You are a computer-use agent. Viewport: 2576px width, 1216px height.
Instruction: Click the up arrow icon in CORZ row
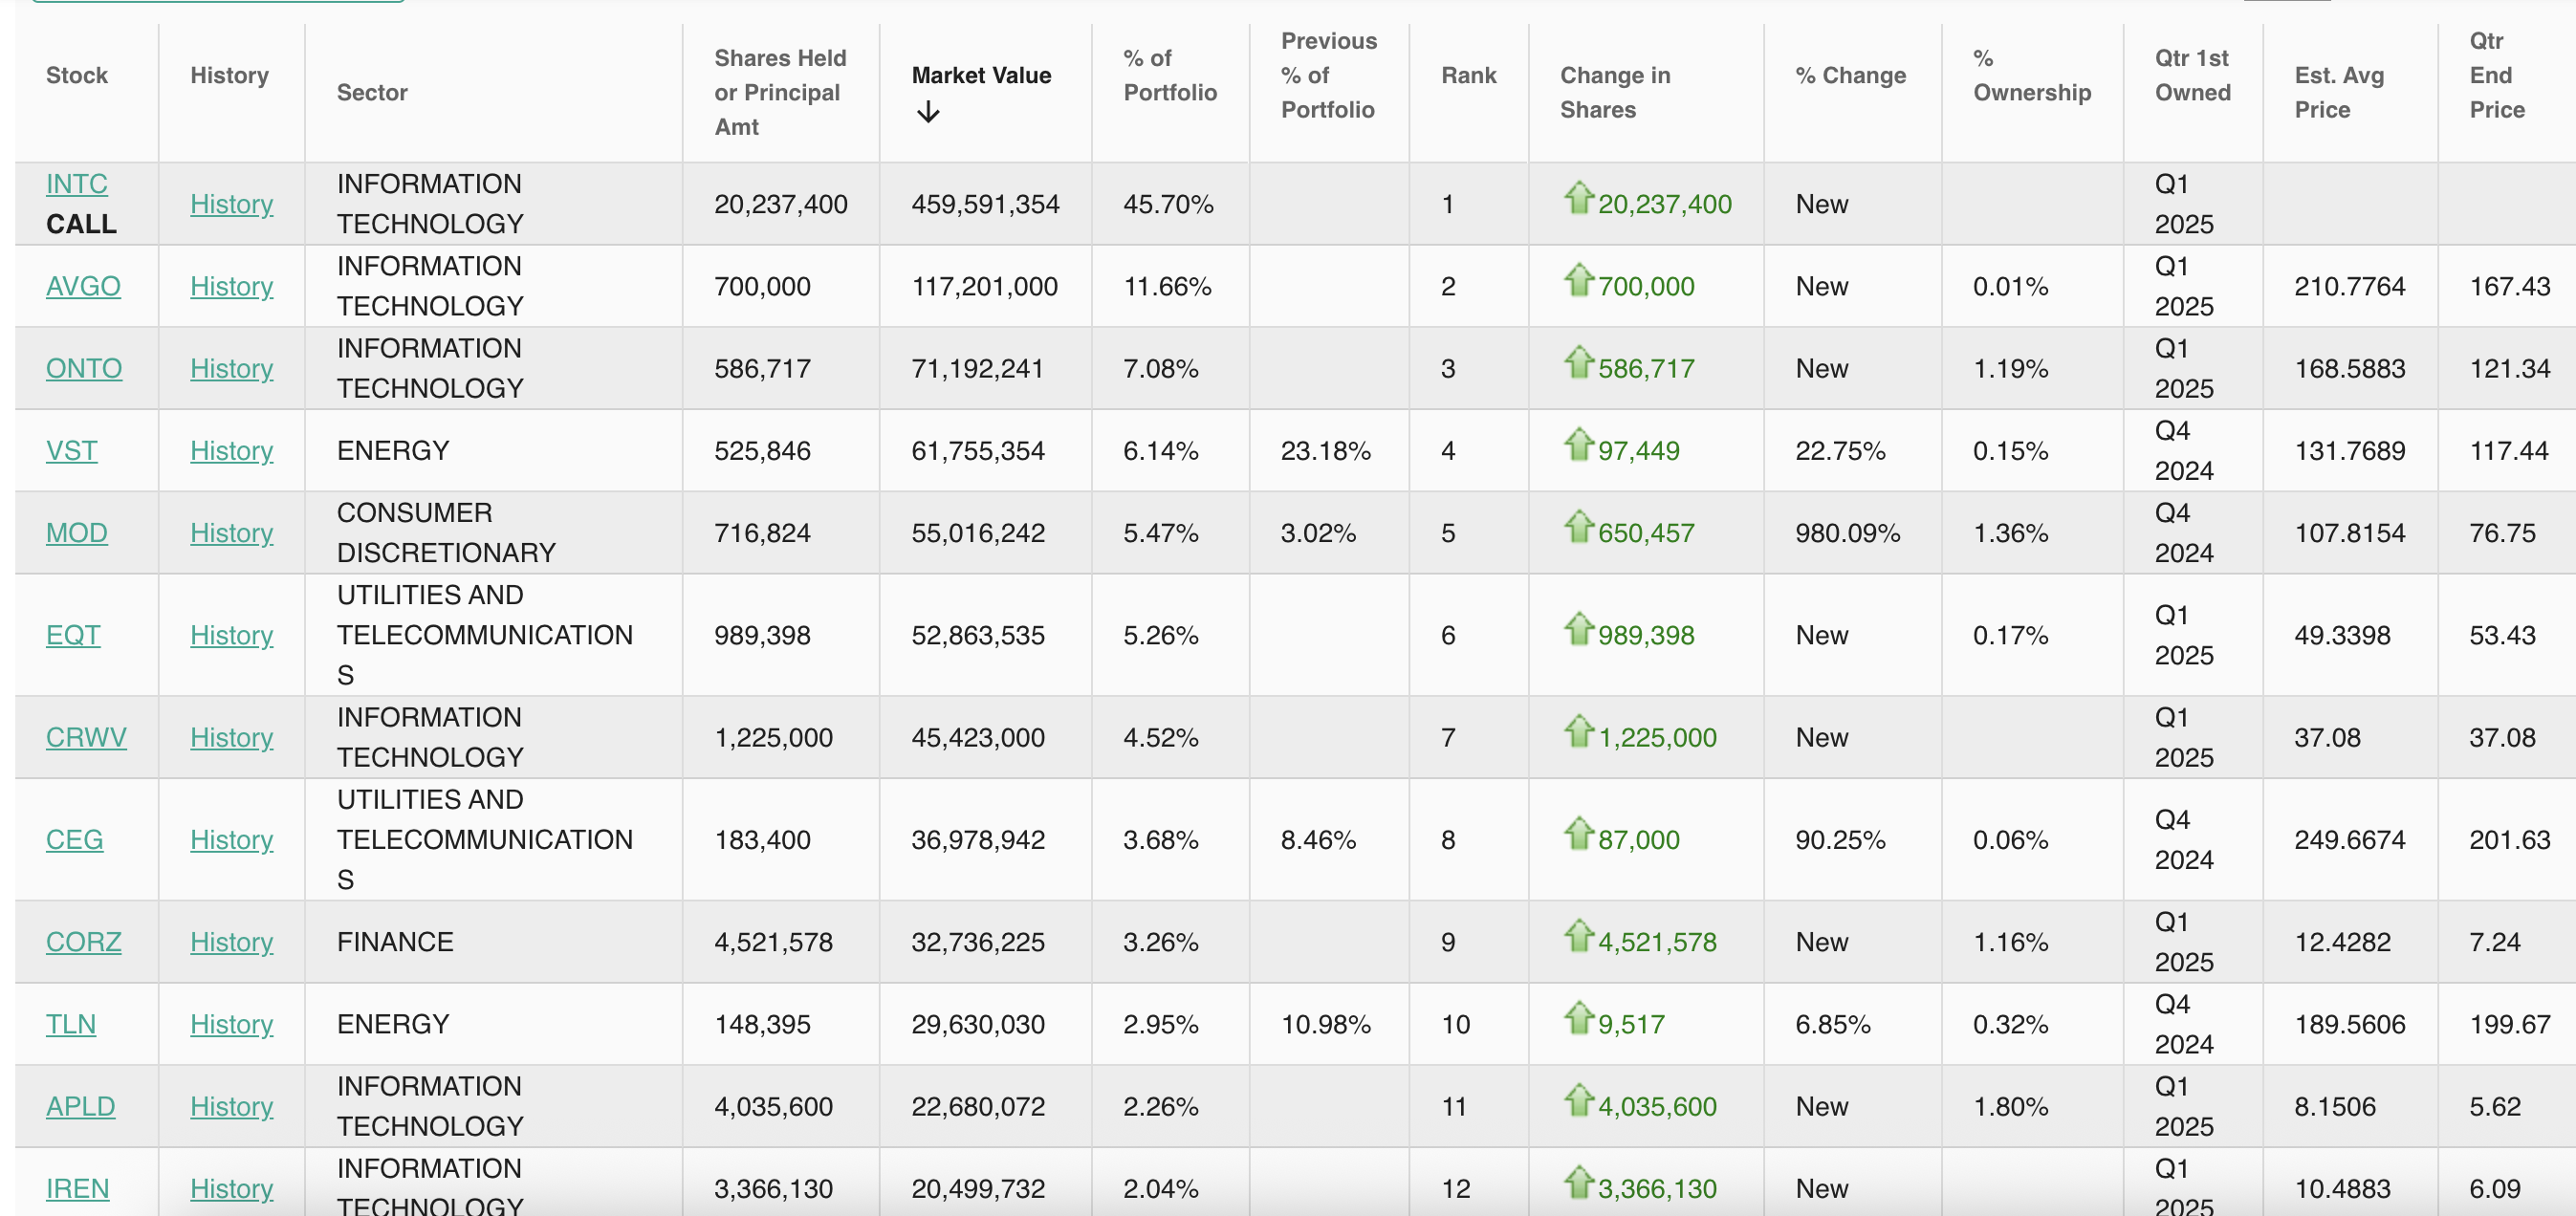point(1578,935)
